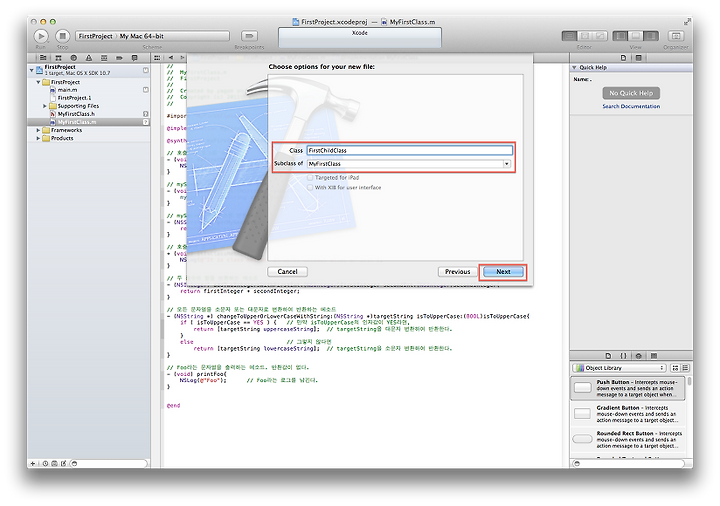Show the Symbol navigator
Screen dimensions: 720x506
[x=58, y=58]
